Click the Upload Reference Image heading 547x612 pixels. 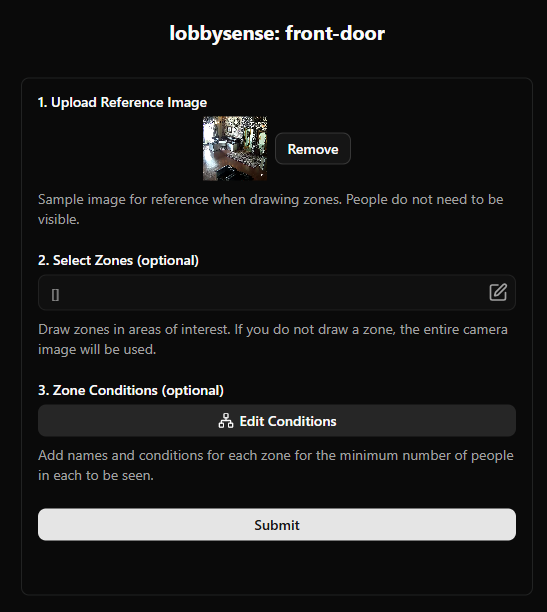tap(122, 102)
